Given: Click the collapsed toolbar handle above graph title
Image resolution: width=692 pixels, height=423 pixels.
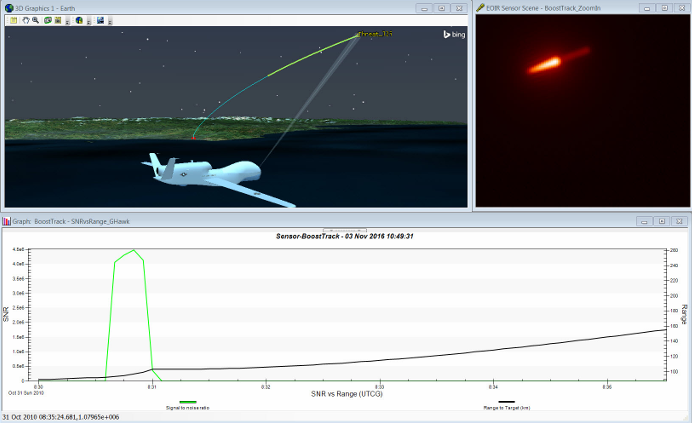Looking at the screenshot, I should pyautogui.click(x=345, y=230).
